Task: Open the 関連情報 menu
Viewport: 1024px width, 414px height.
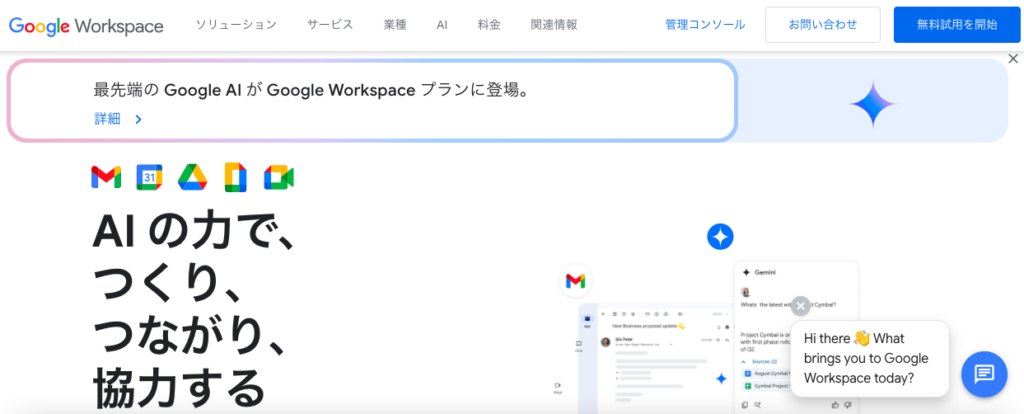Action: pyautogui.click(x=554, y=25)
